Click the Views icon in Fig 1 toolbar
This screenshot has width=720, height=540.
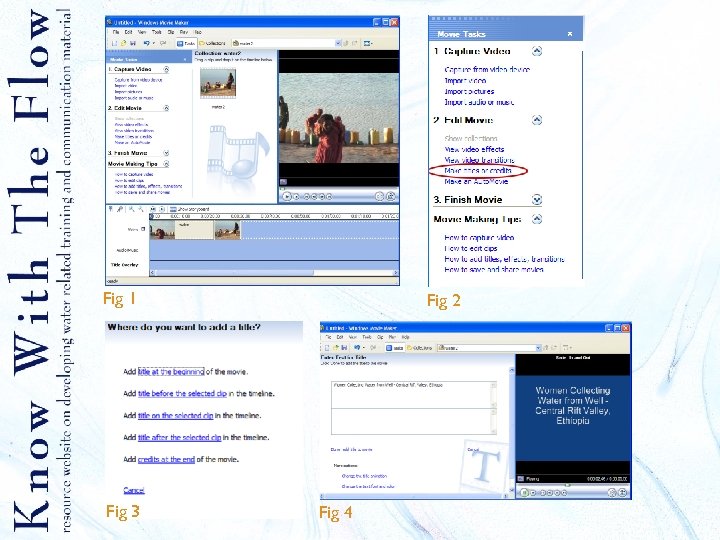tap(367, 43)
